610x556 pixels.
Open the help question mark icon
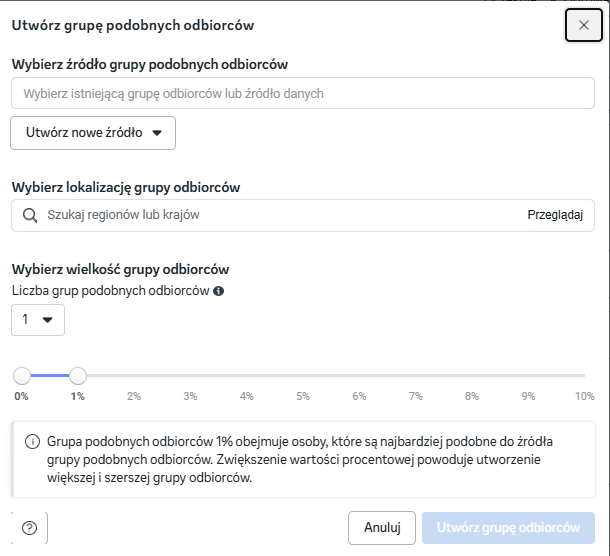[x=30, y=528]
